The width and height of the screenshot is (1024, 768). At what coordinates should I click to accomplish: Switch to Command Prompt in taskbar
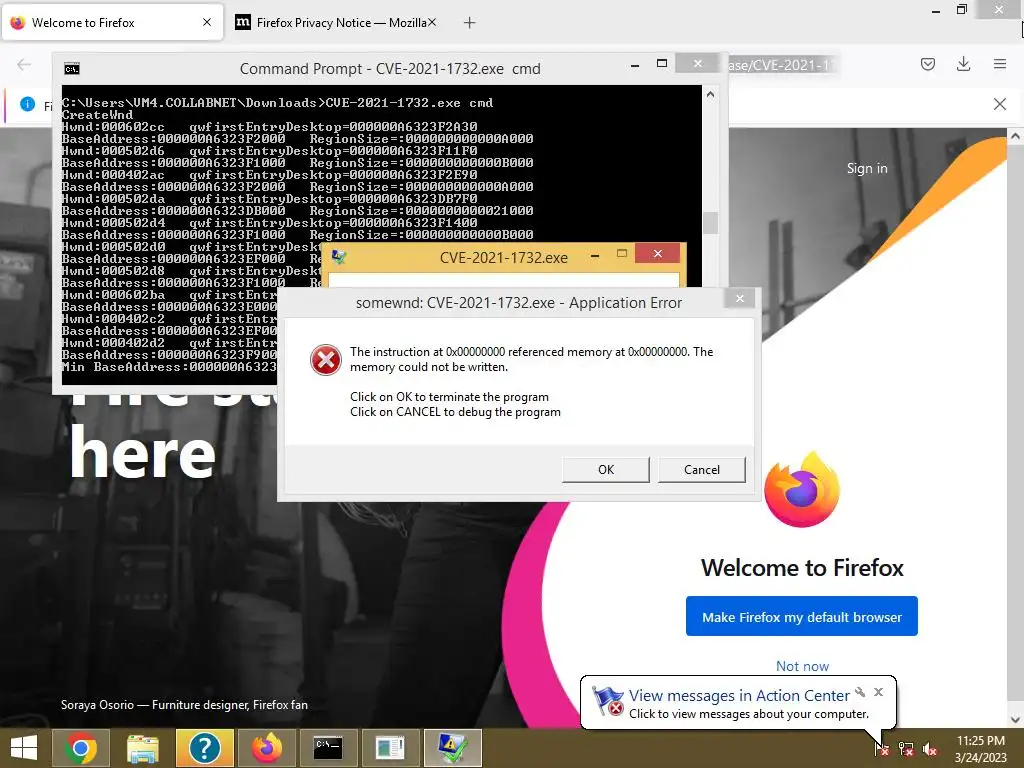click(328, 748)
